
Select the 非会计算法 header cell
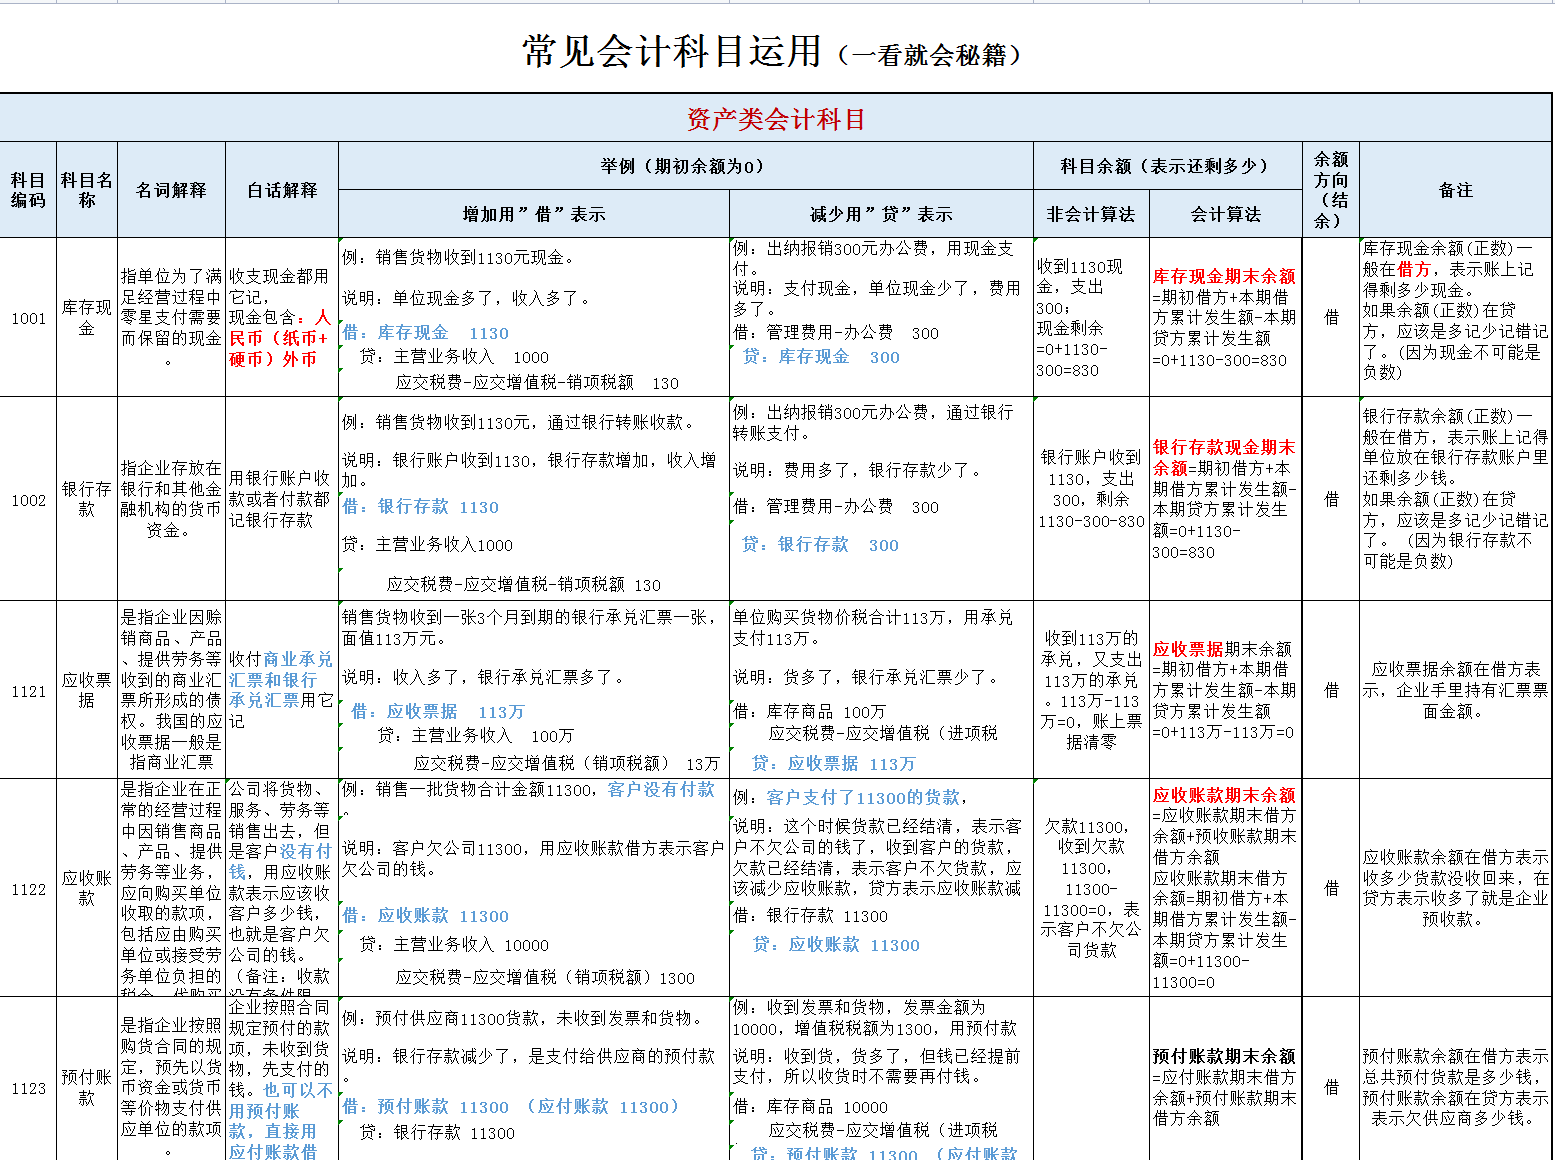1092,213
